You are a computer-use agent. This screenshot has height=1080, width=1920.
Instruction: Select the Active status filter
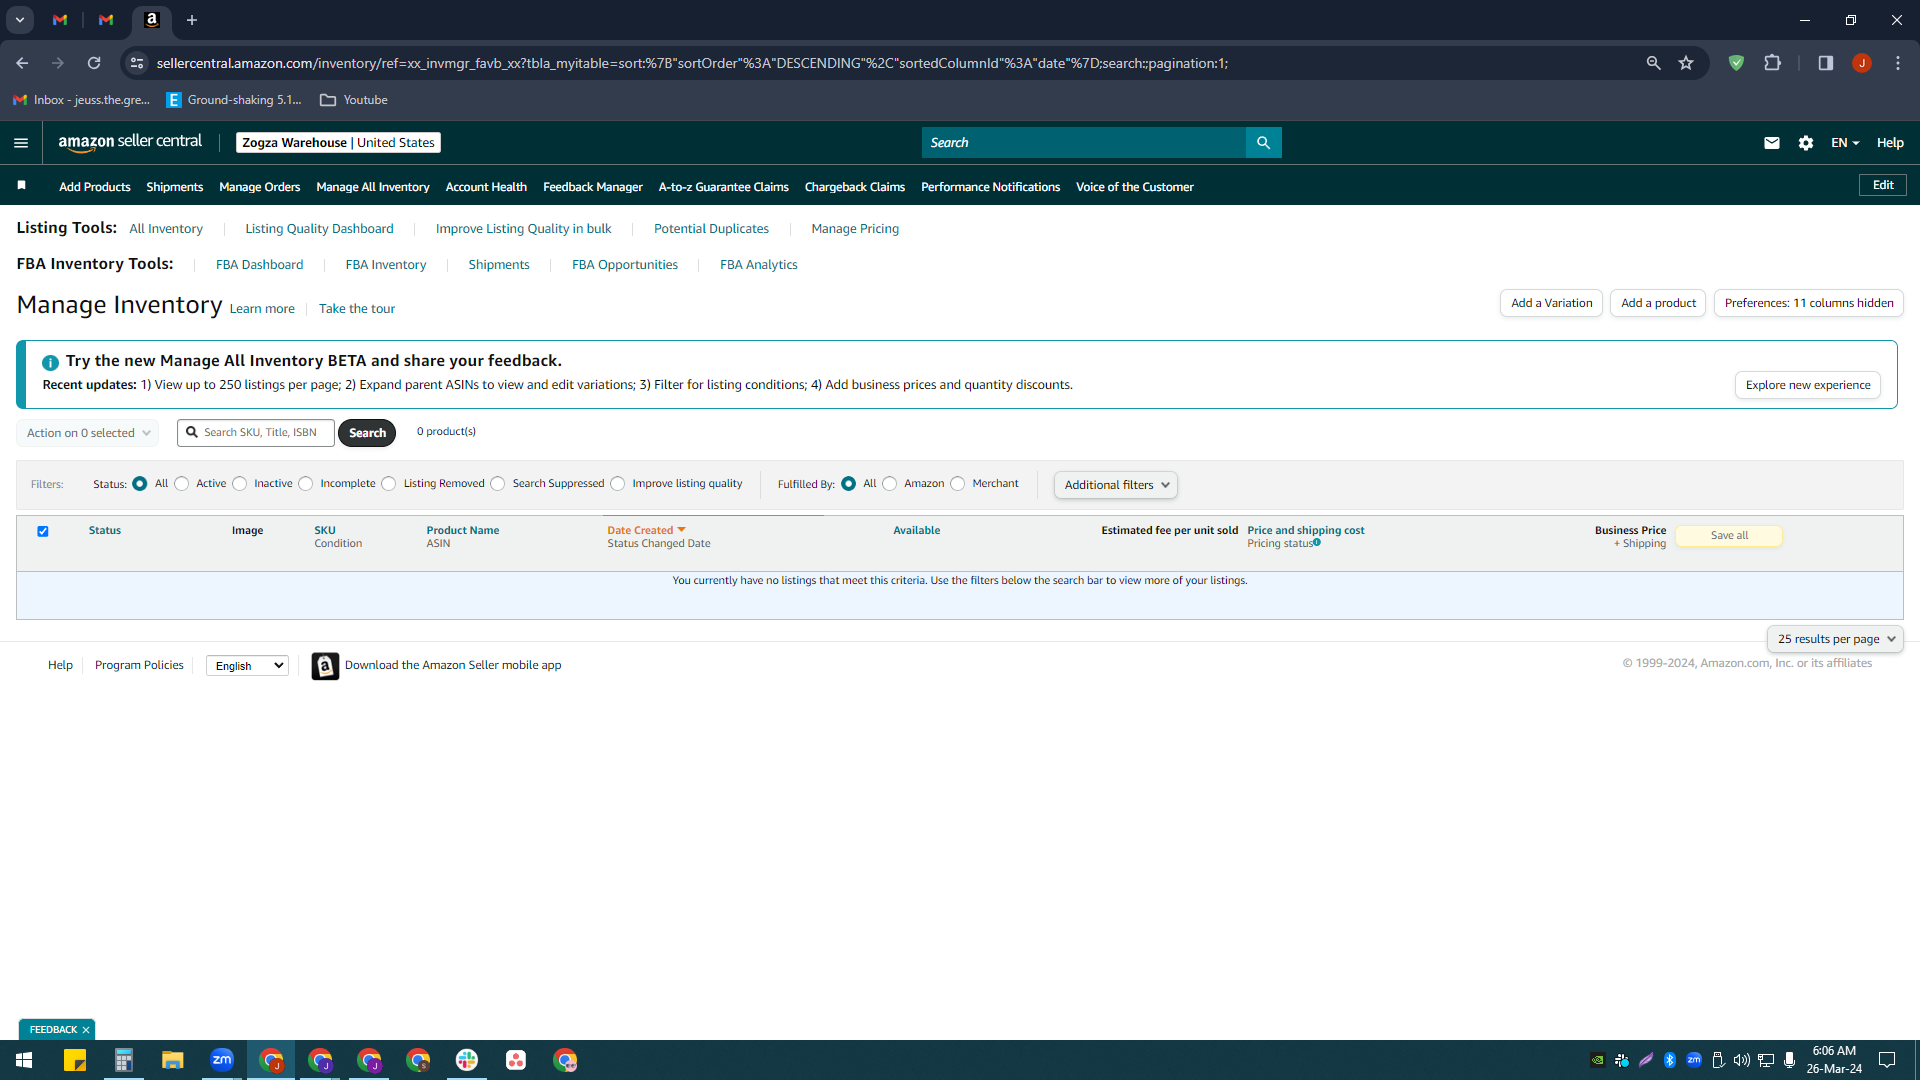(181, 484)
